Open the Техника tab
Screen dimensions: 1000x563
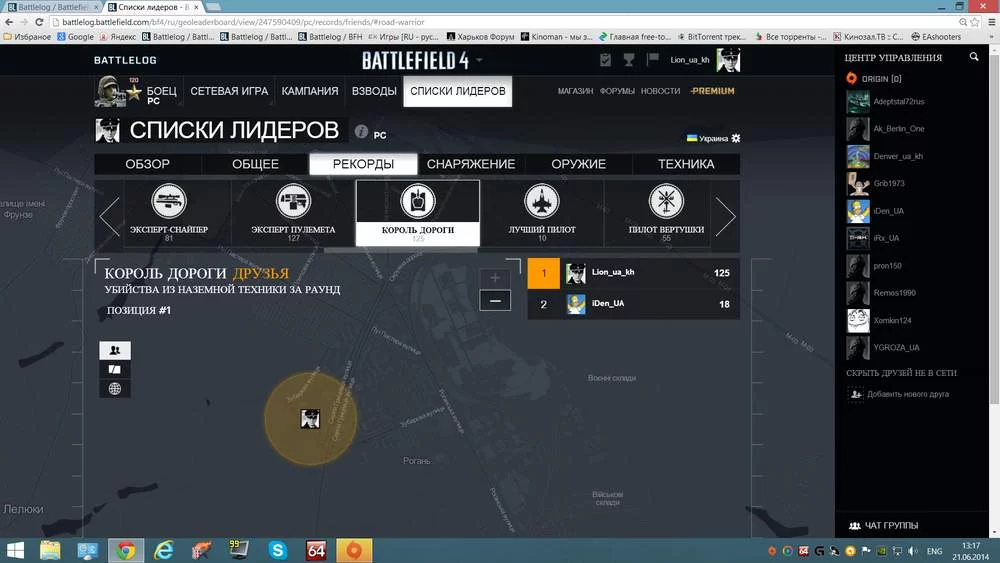tap(686, 164)
